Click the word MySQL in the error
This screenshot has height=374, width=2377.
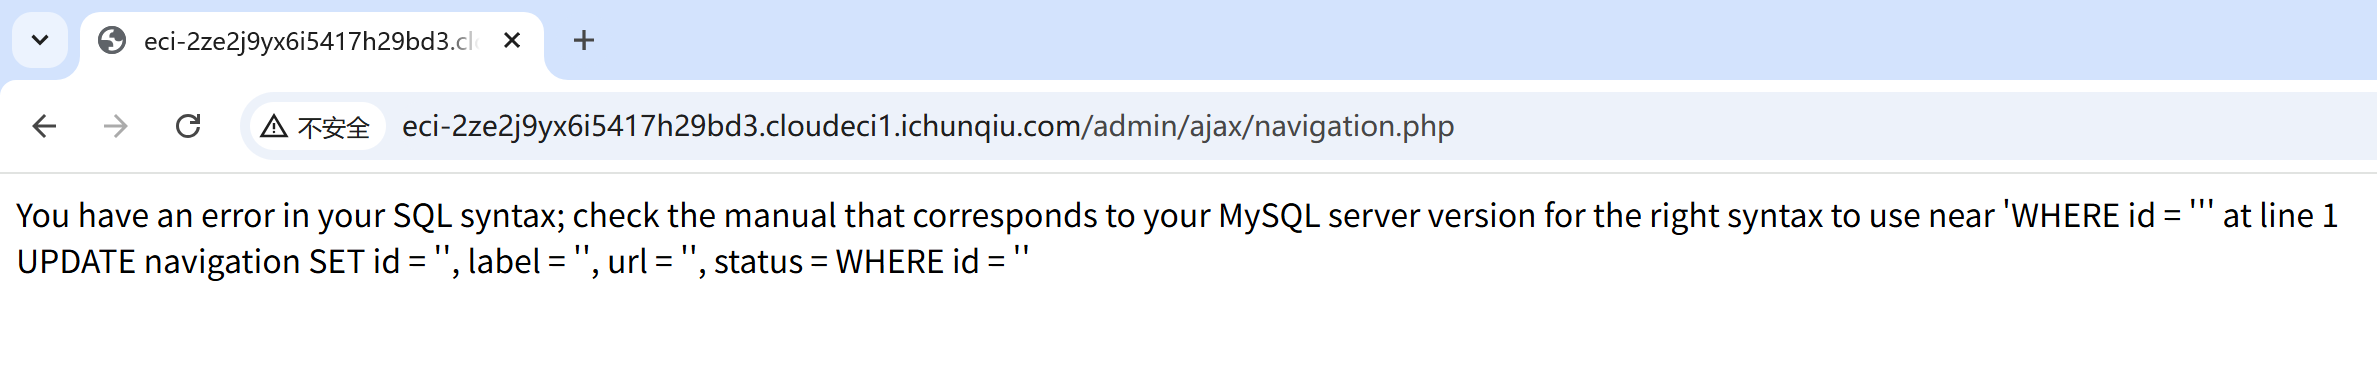[x=1269, y=215]
